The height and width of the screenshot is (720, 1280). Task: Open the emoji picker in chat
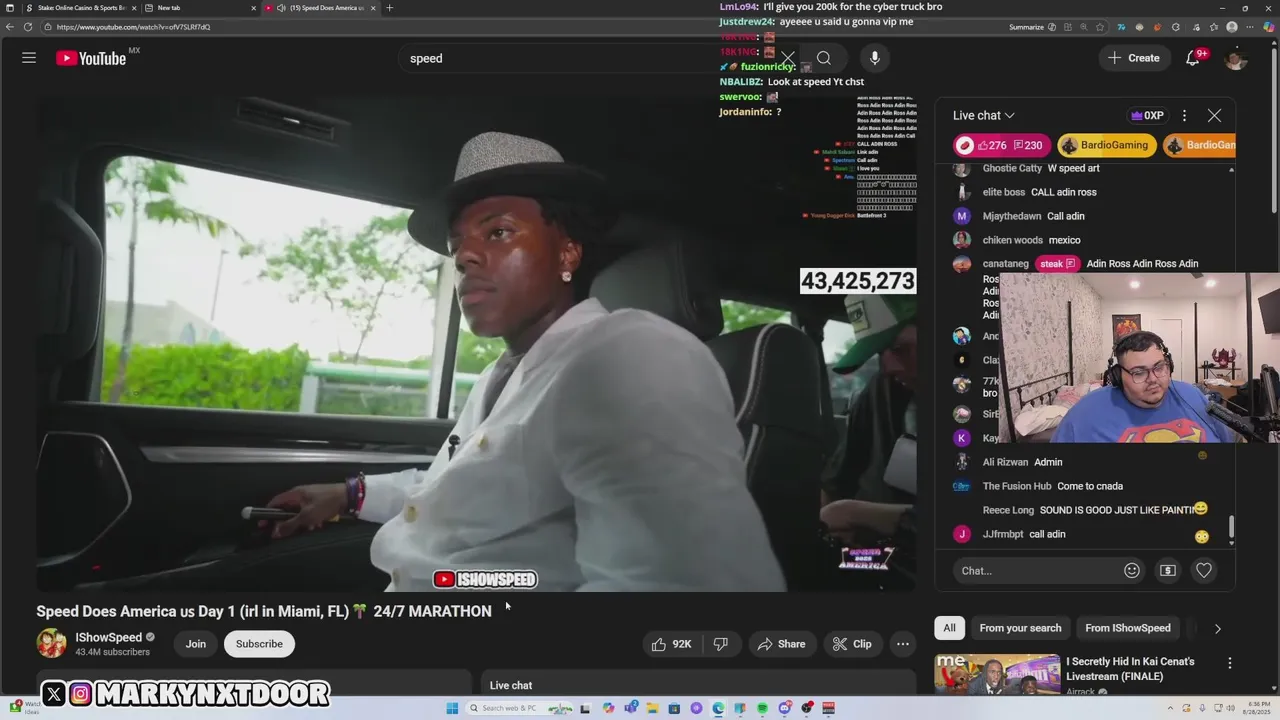pos(1132,570)
